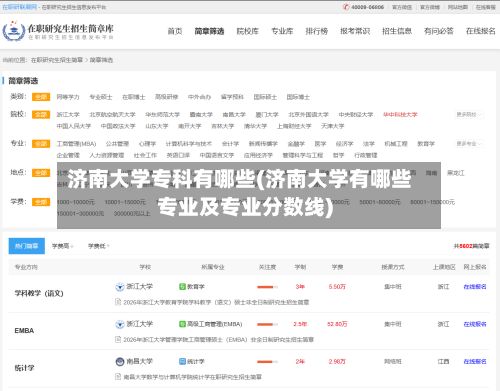500x391 pixels.
Task: Select 全部 in the 专业 filter
Action: (x=41, y=144)
